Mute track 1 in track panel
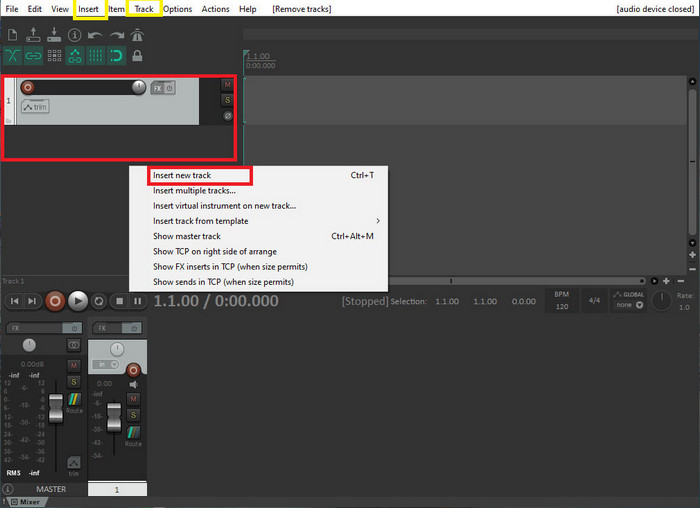The image size is (700, 508). (227, 85)
